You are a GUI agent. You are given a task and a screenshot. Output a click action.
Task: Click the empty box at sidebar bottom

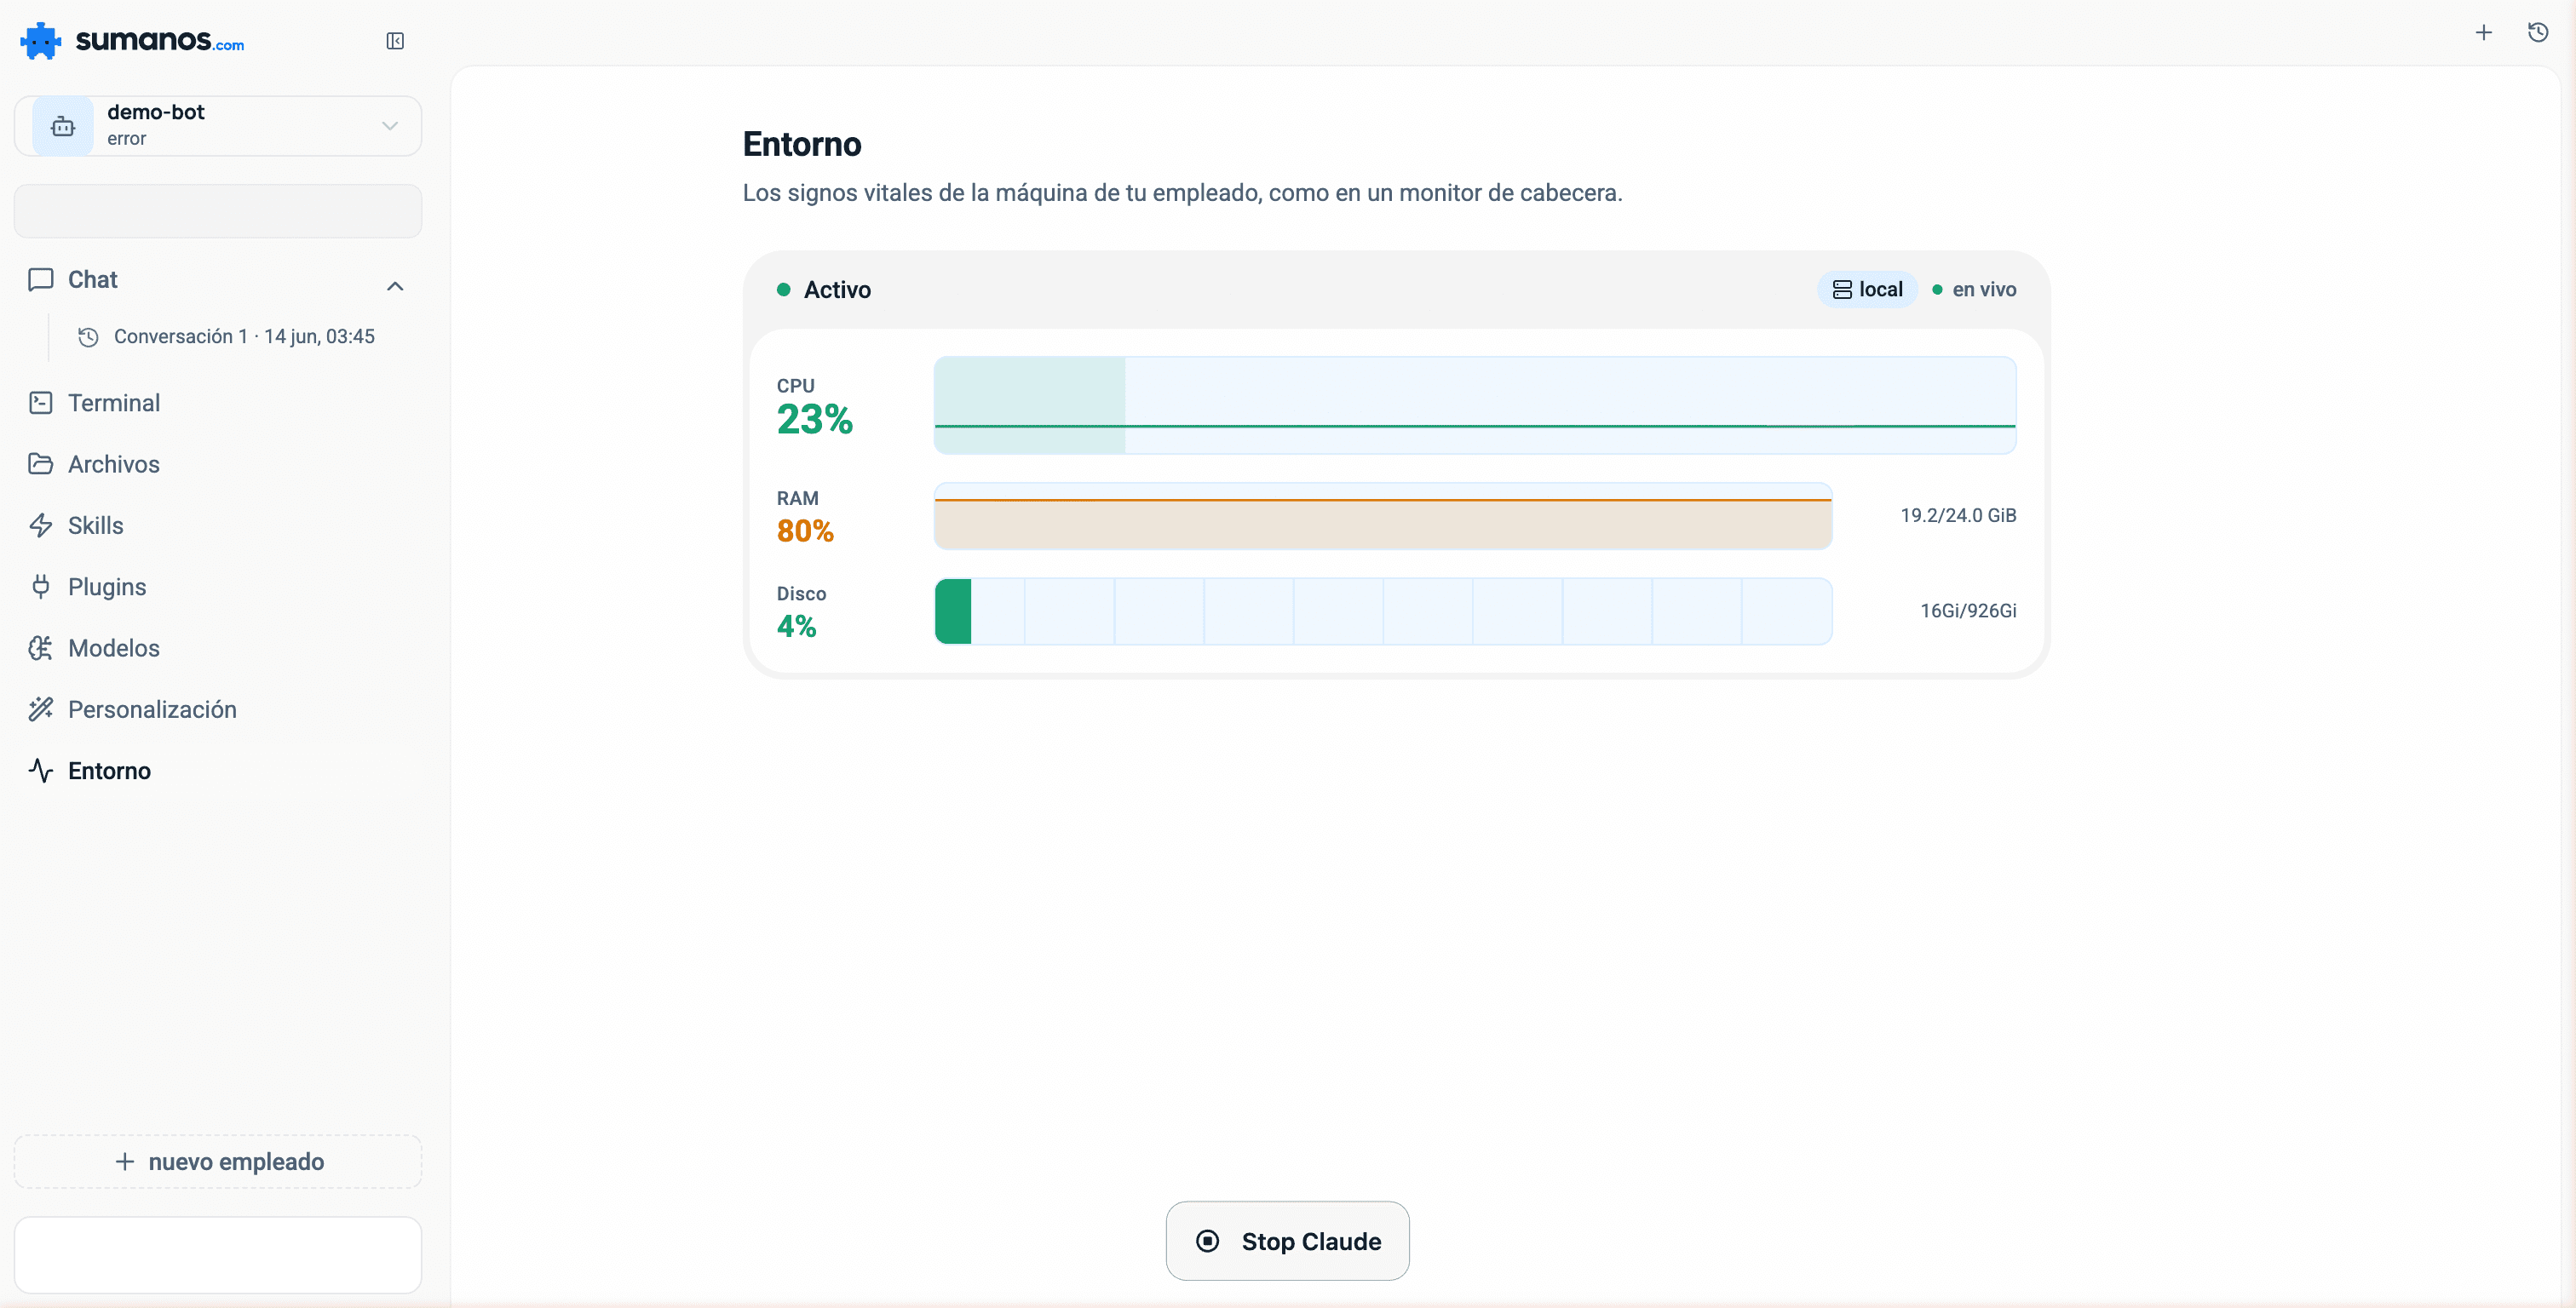218,1255
